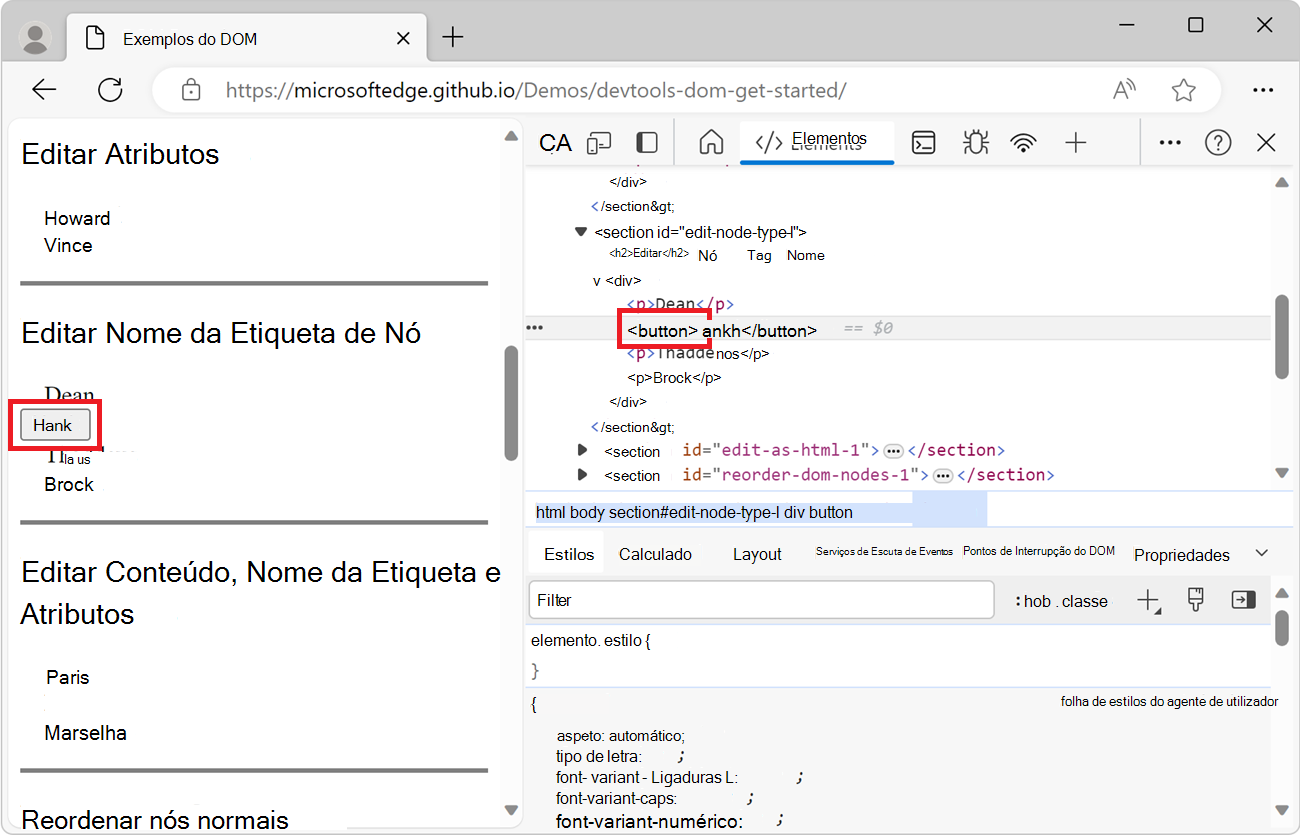Select the inspect element tool
Screen dimensions: 1300x835
[555, 142]
